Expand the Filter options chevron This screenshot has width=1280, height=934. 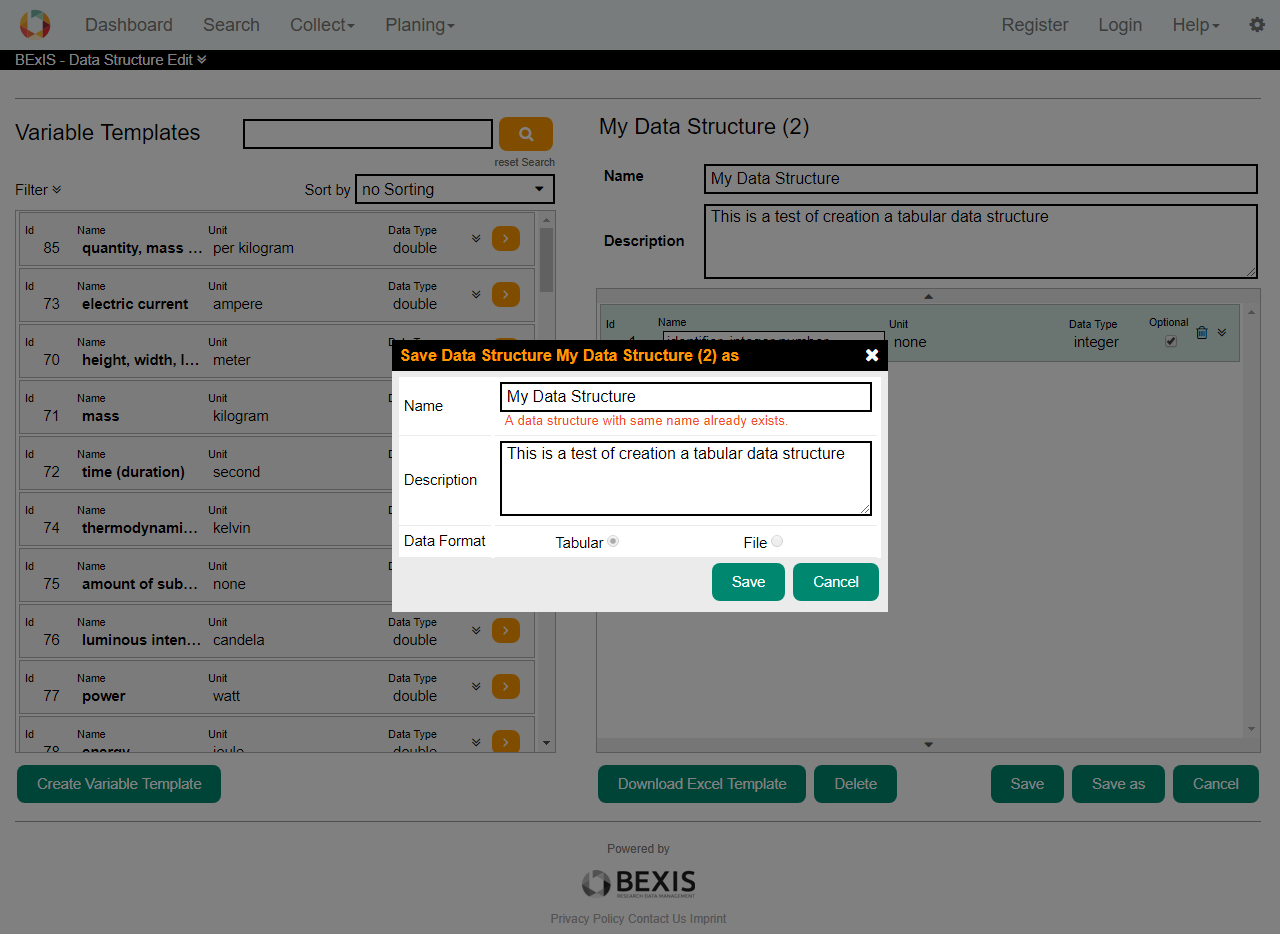pyautogui.click(x=57, y=190)
